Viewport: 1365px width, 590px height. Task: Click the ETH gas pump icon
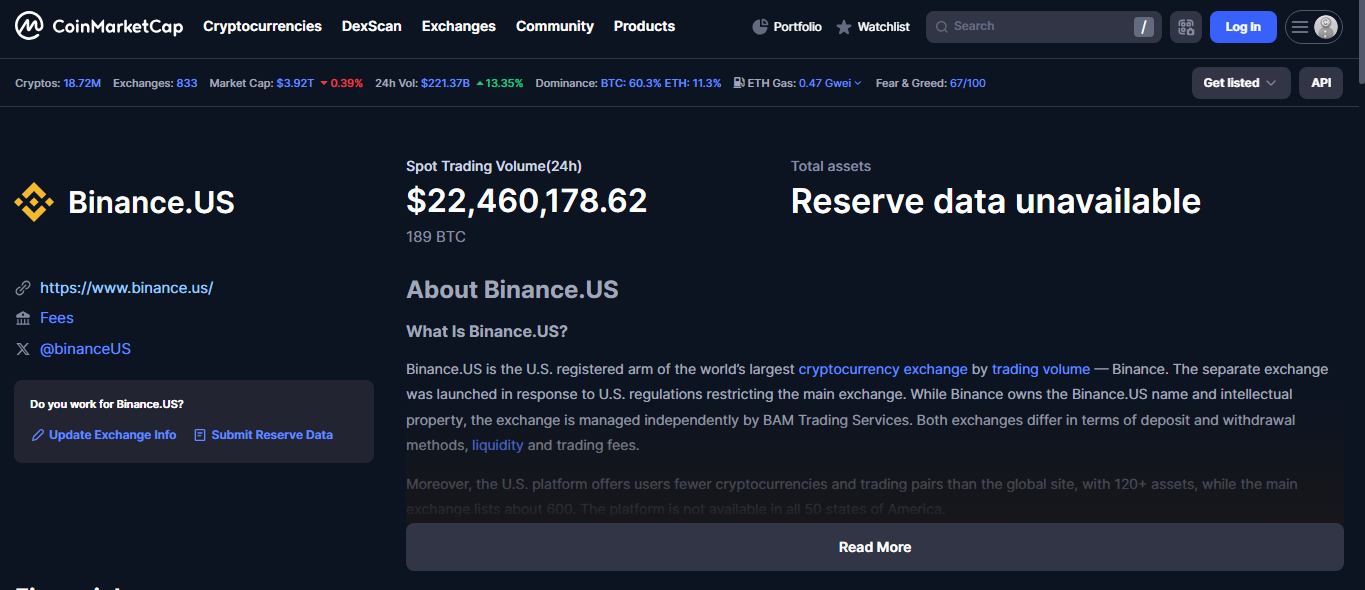tap(739, 83)
